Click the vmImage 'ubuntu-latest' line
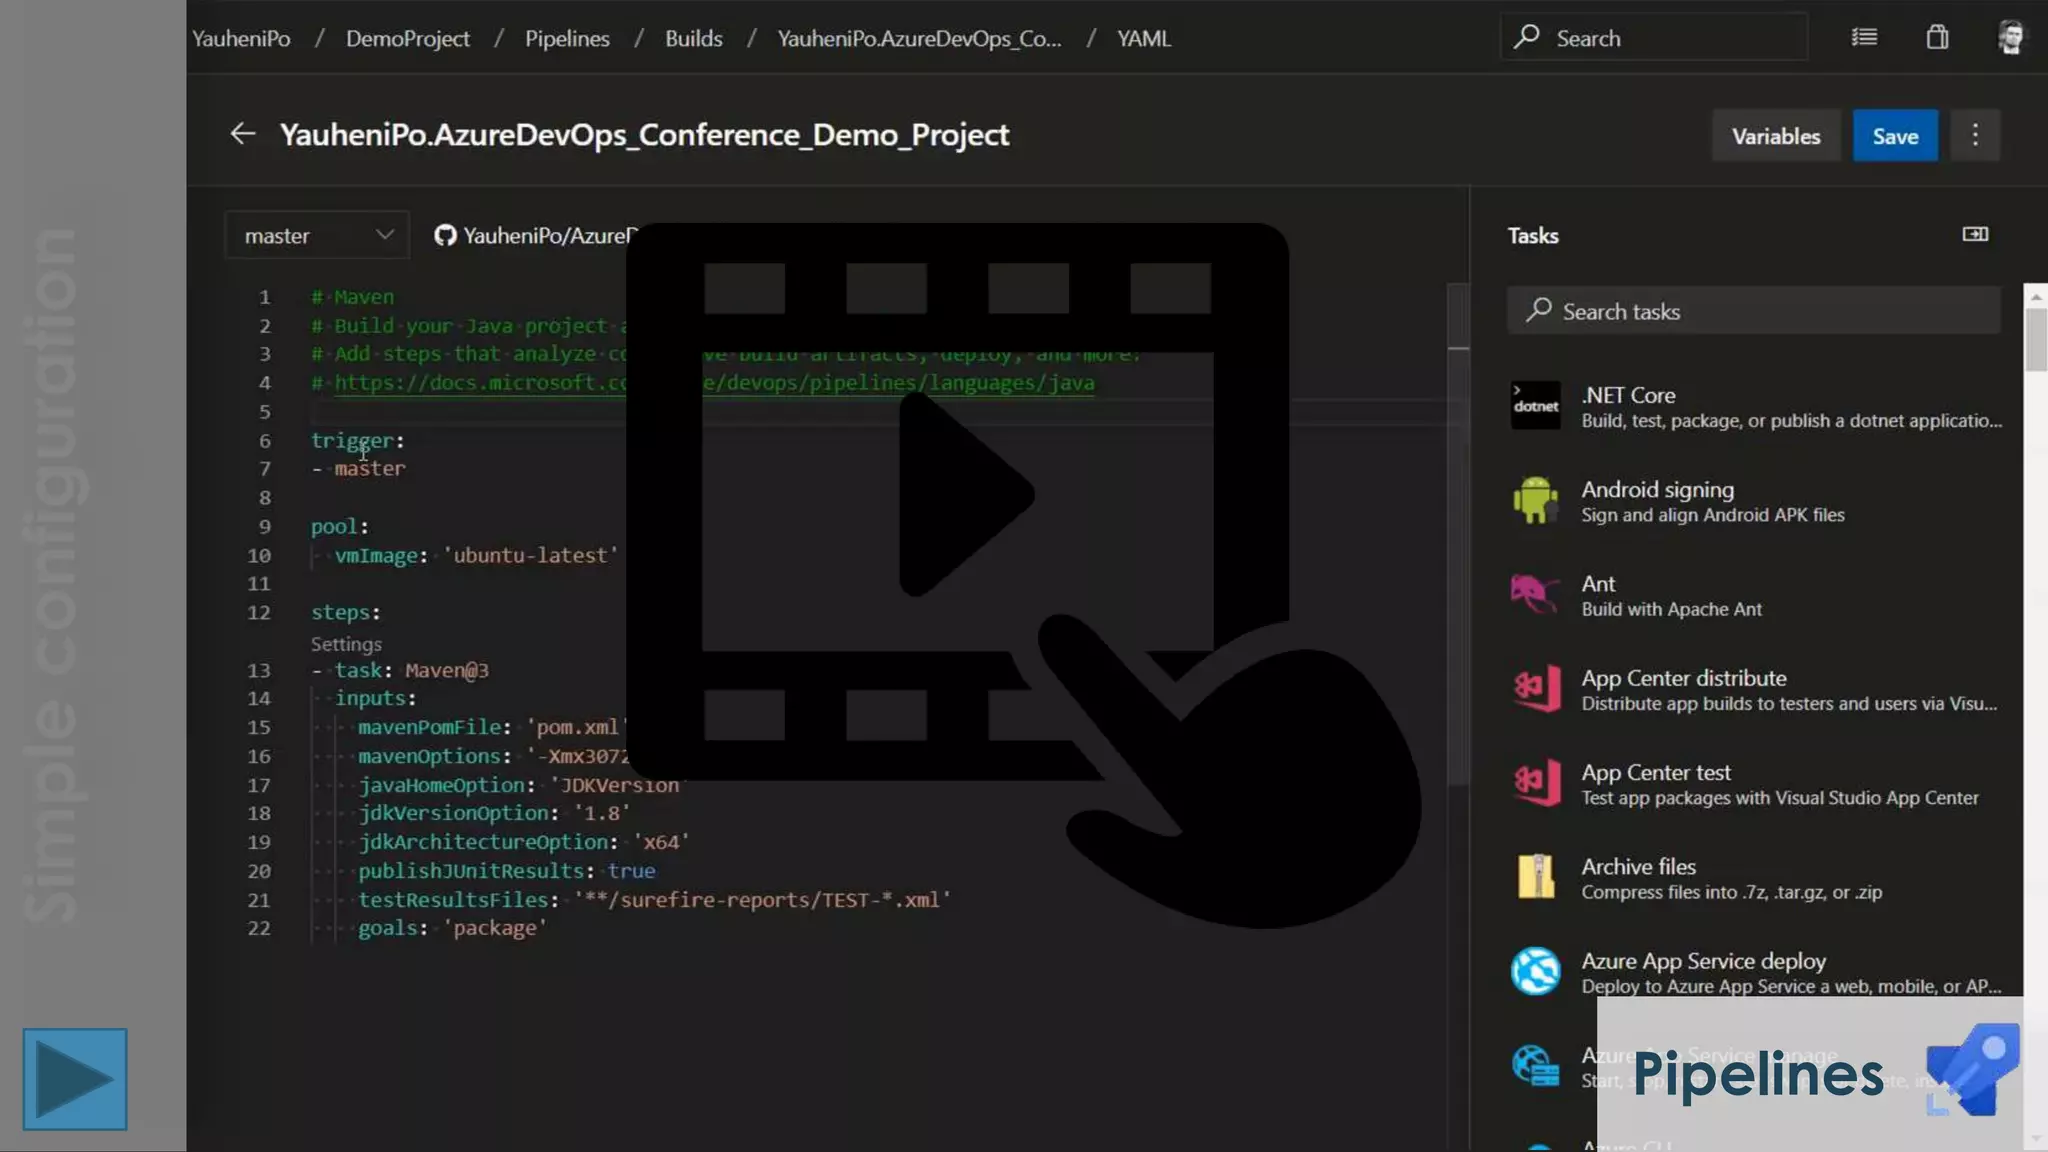Viewport: 2048px width, 1152px height. click(x=476, y=555)
